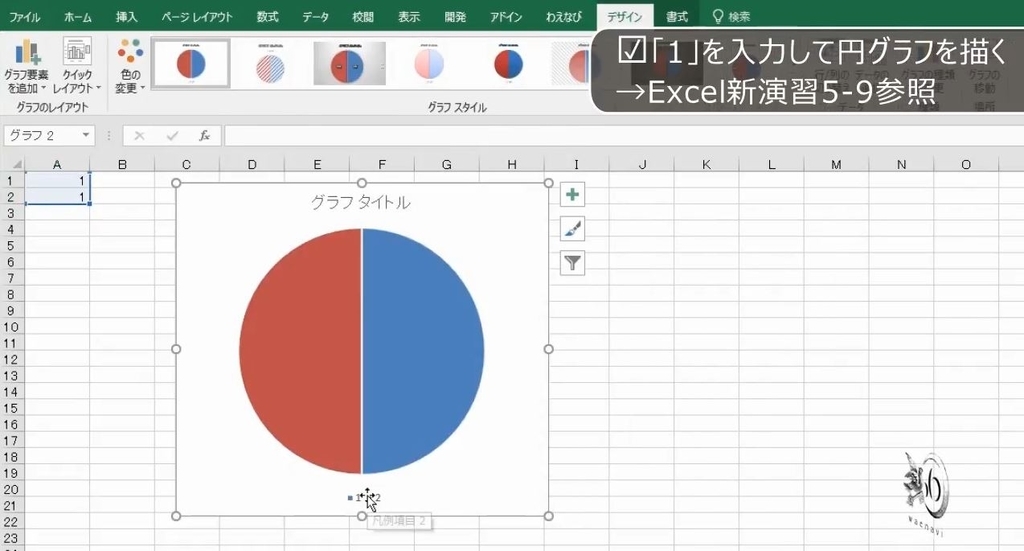Click into the formula bar input
The height and width of the screenshot is (551, 1024).
tap(624, 136)
